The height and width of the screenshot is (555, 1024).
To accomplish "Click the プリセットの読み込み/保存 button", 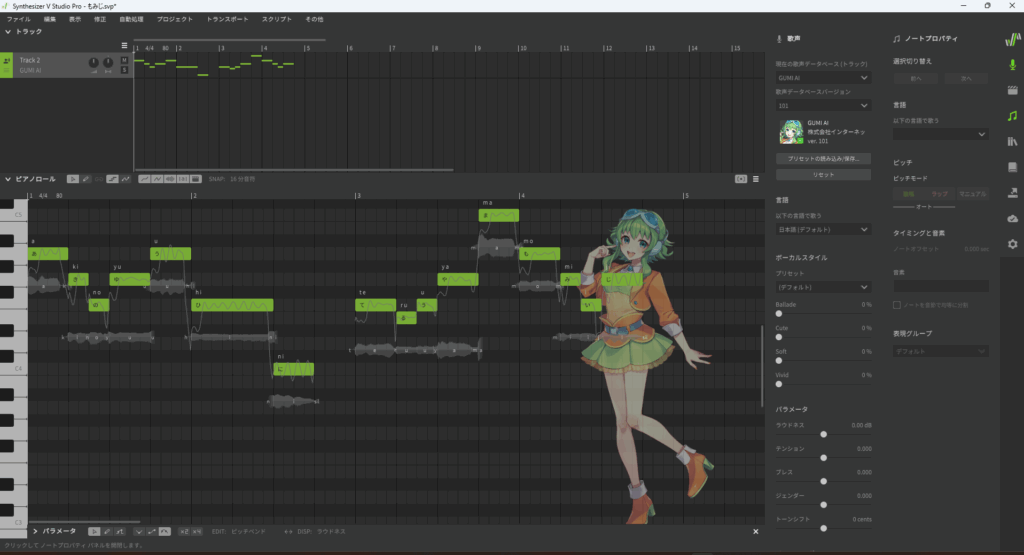I will pyautogui.click(x=823, y=159).
